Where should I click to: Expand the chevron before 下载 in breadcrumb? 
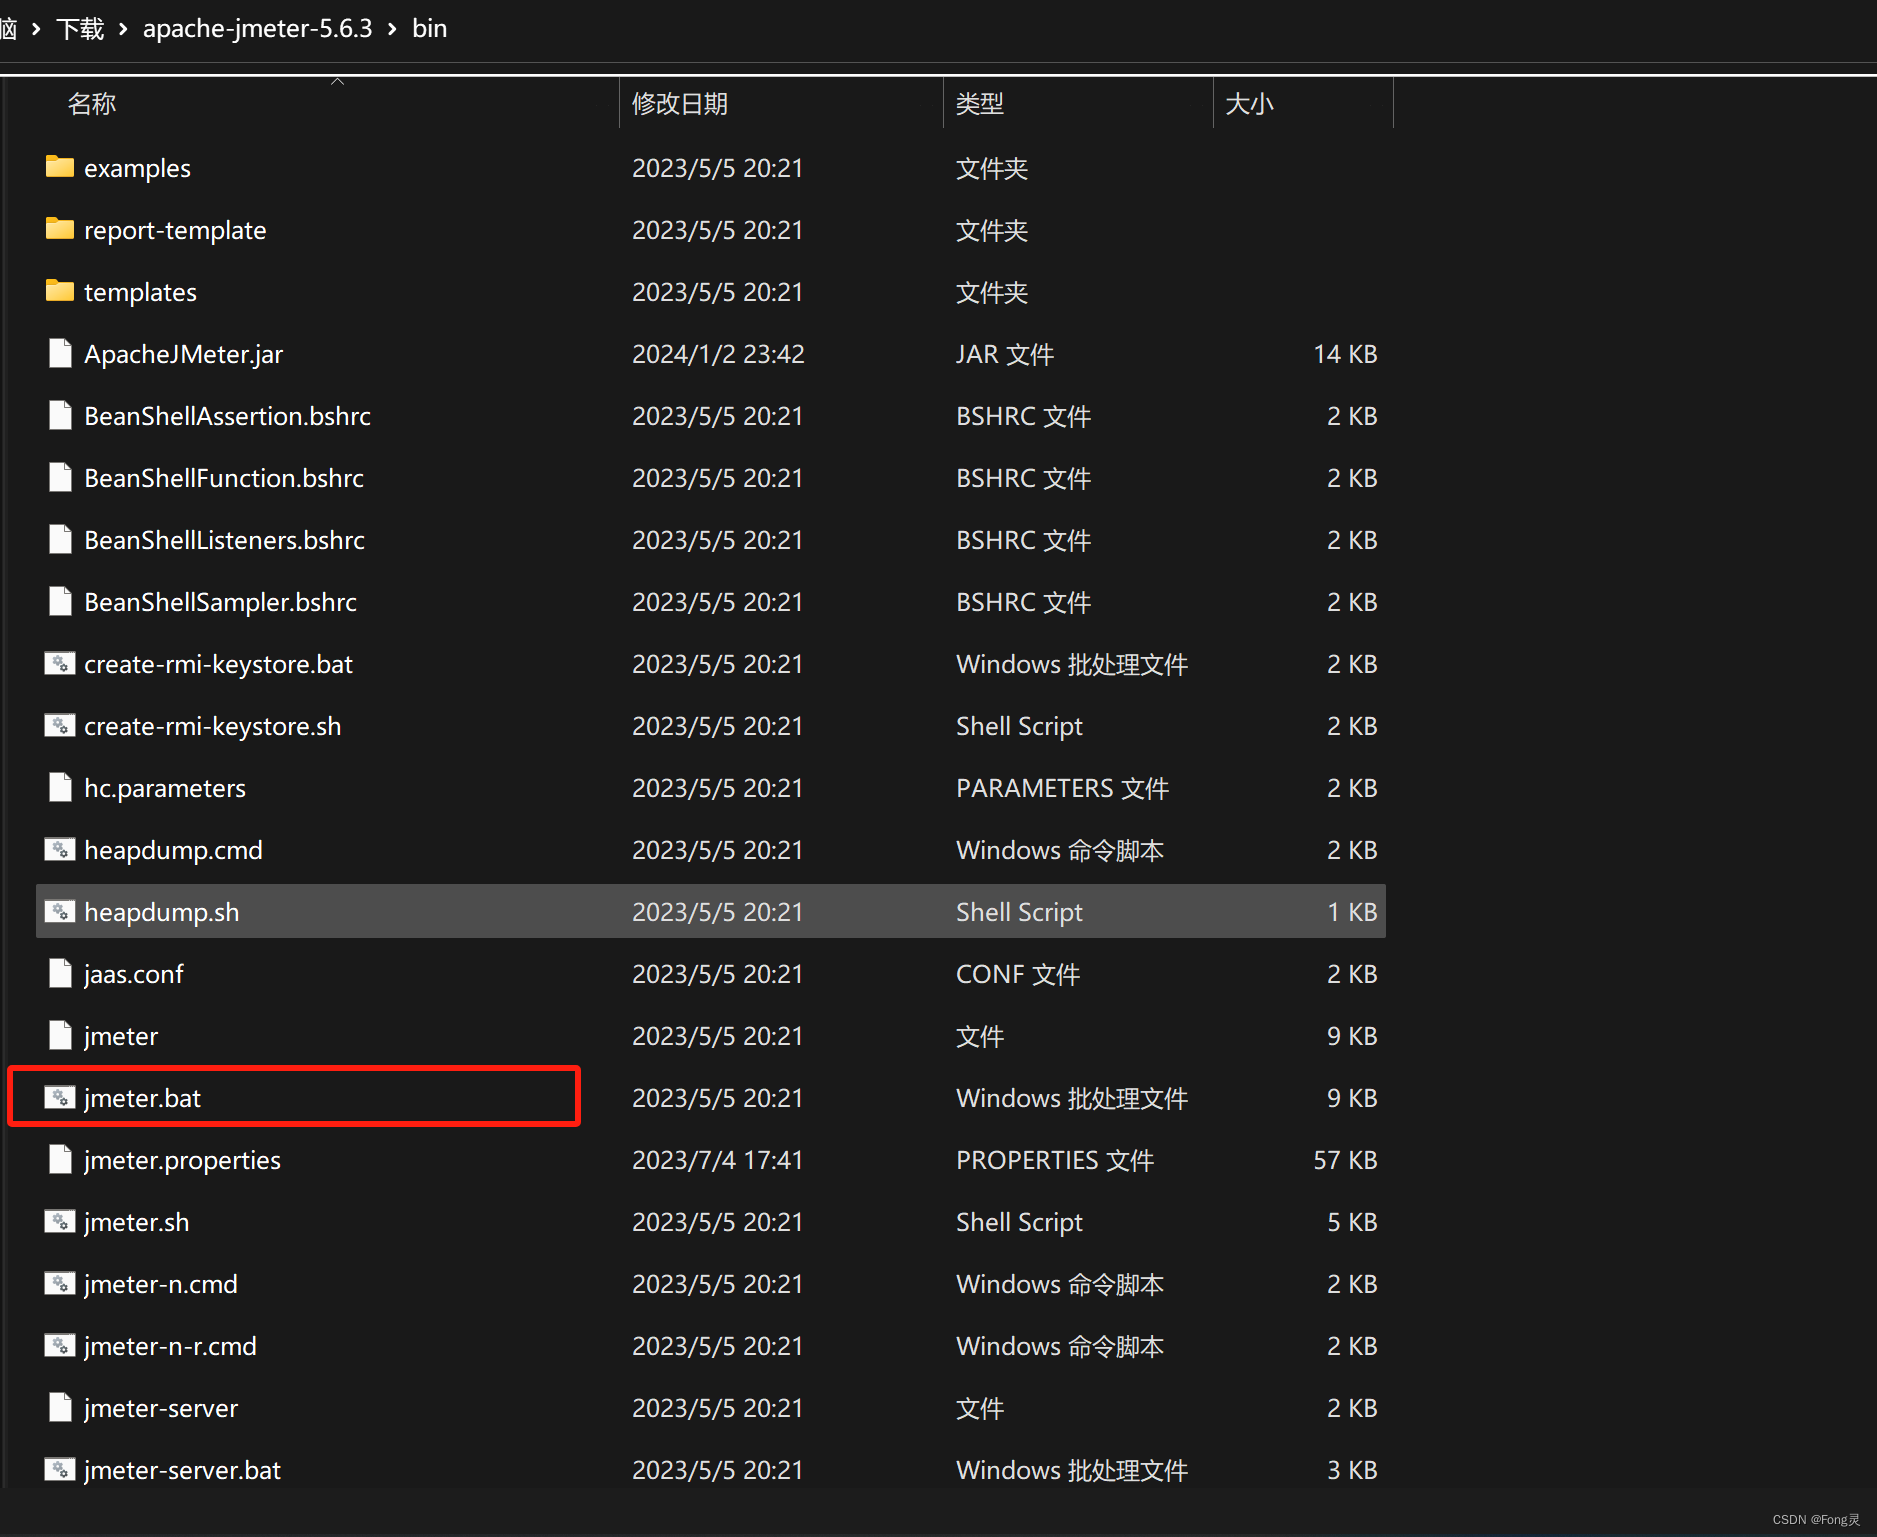point(36,29)
